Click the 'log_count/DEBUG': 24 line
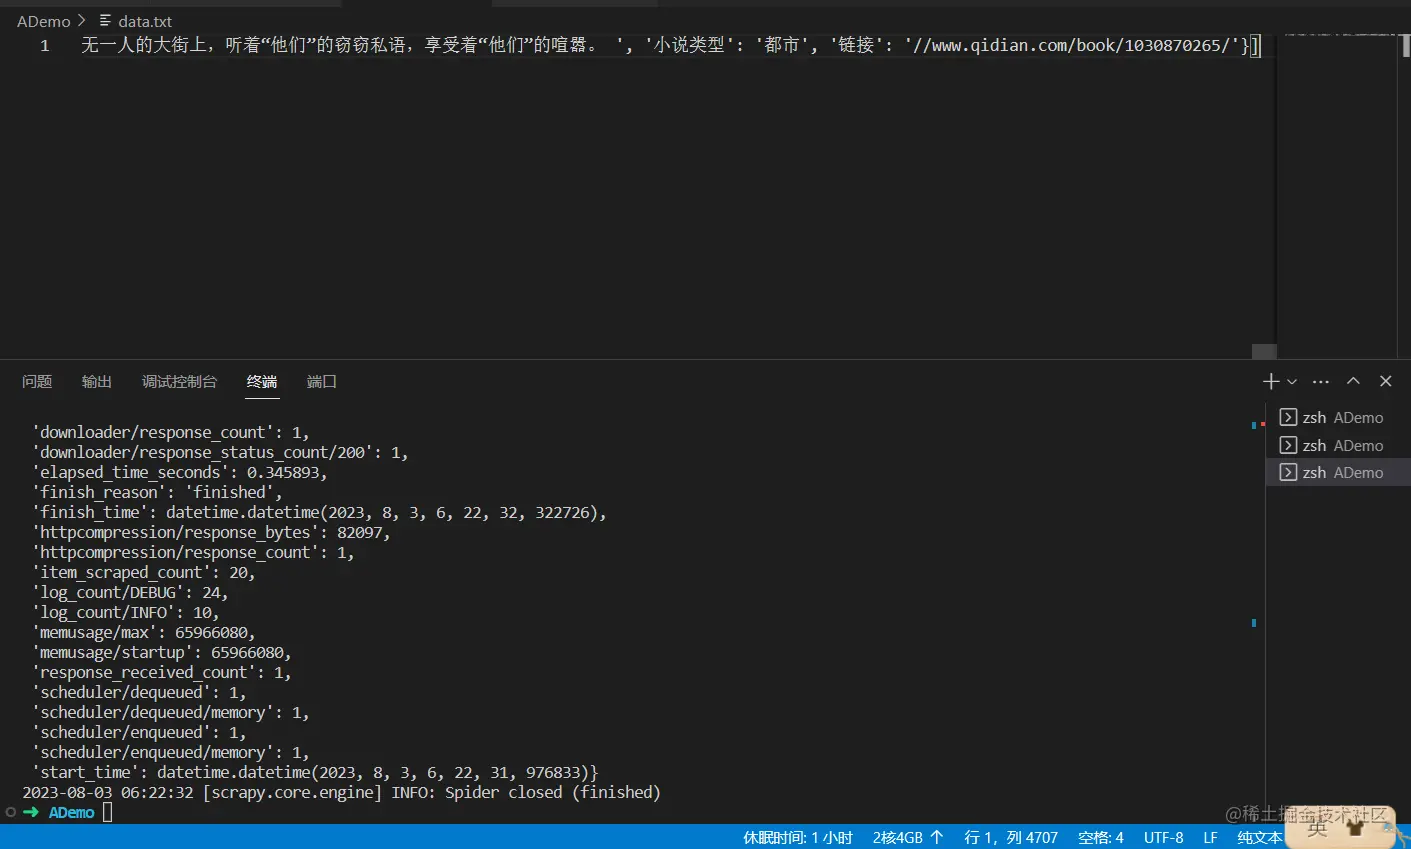The height and width of the screenshot is (849, 1411). 131,592
